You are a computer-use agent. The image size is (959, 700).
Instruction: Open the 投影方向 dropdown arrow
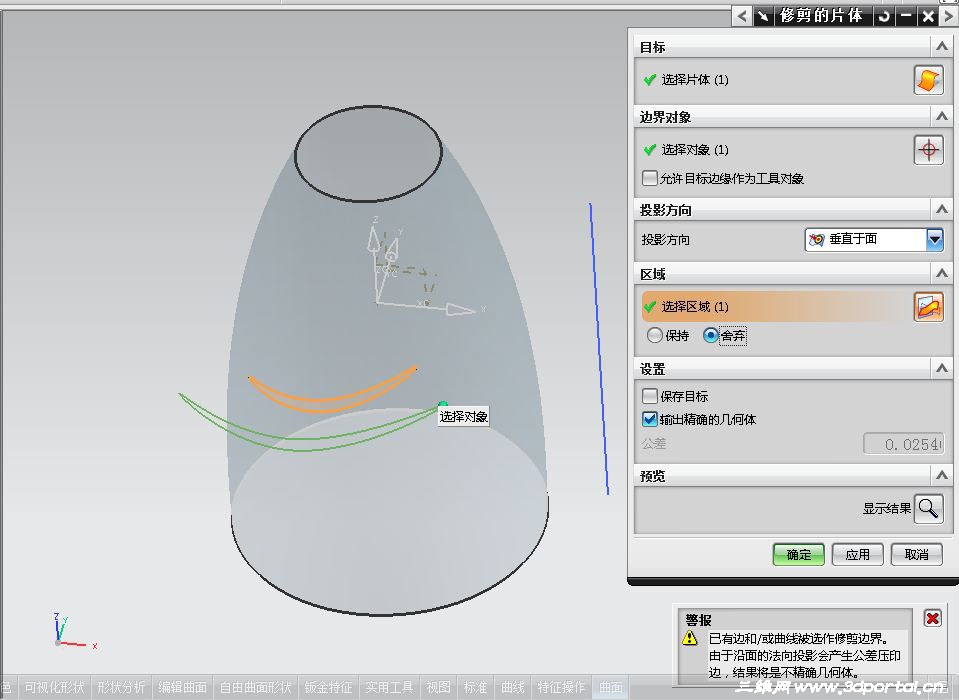click(935, 240)
